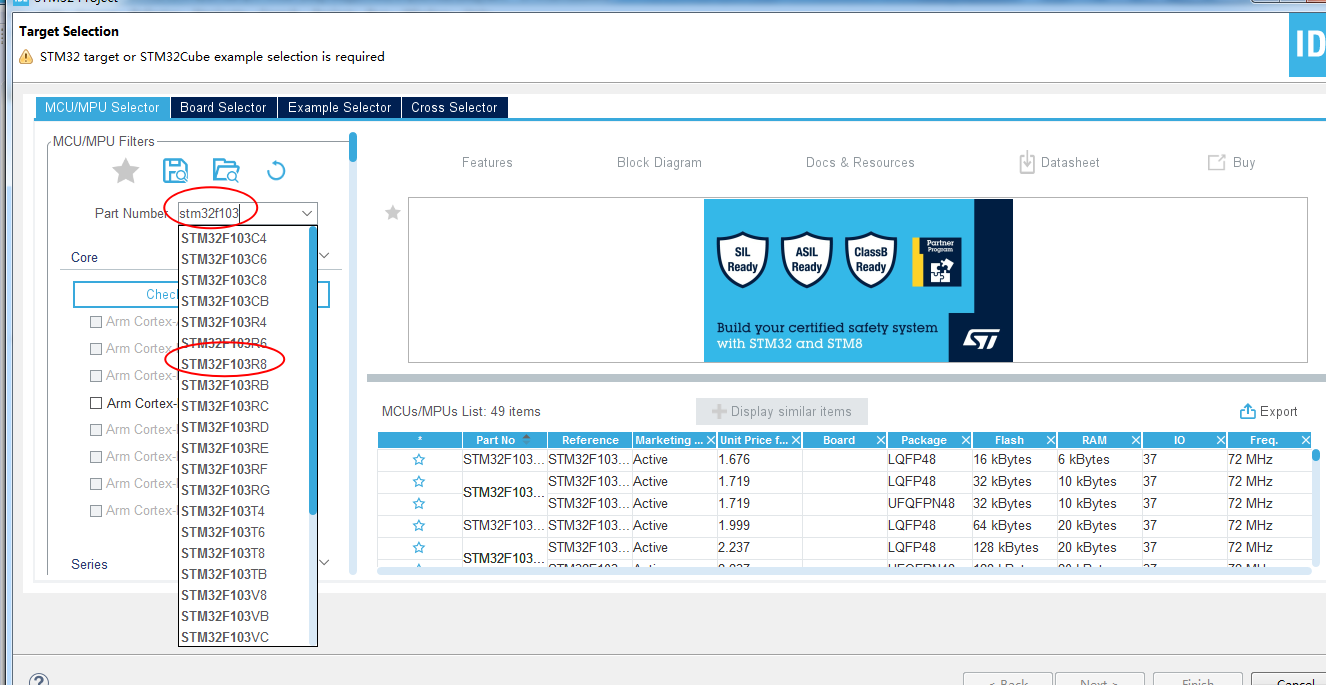The image size is (1326, 685).
Task: Click the 16 kBytes Flash cell
Action: 1012,460
